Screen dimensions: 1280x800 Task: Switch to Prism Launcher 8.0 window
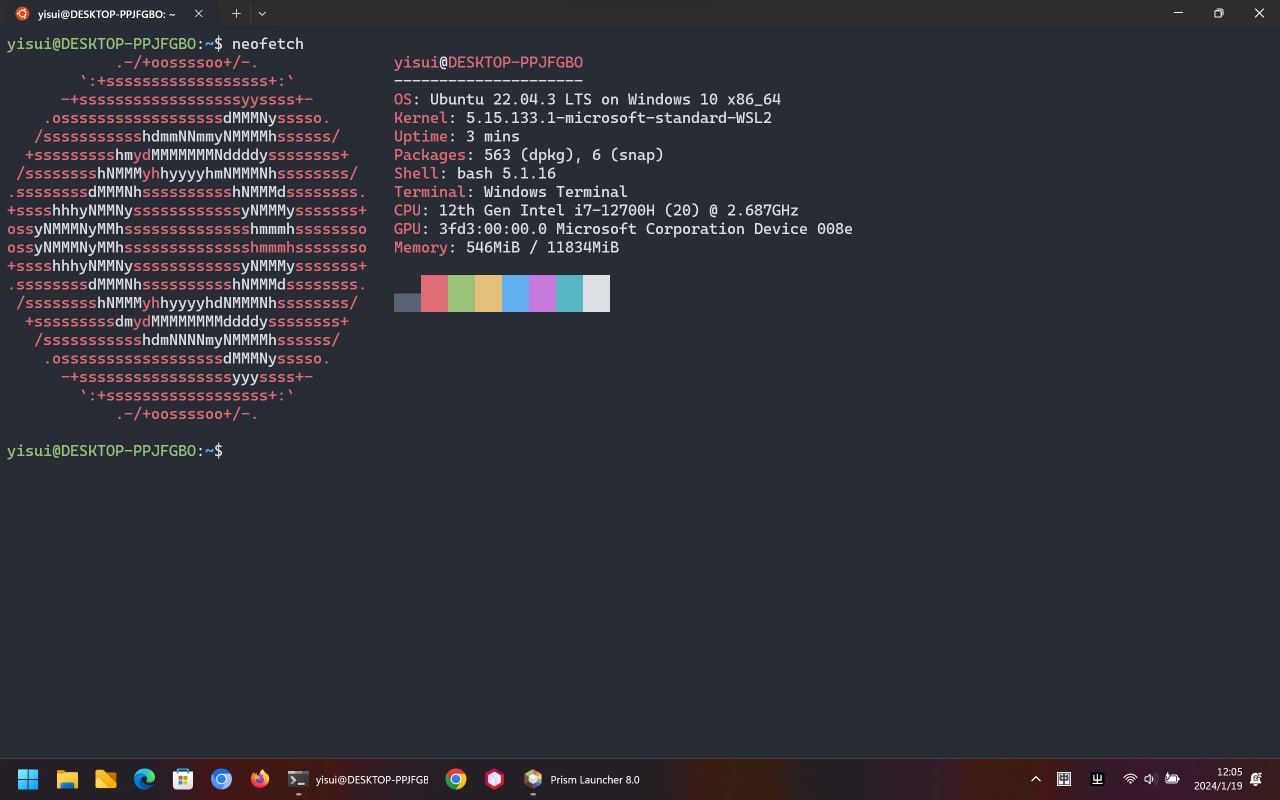(x=582, y=779)
